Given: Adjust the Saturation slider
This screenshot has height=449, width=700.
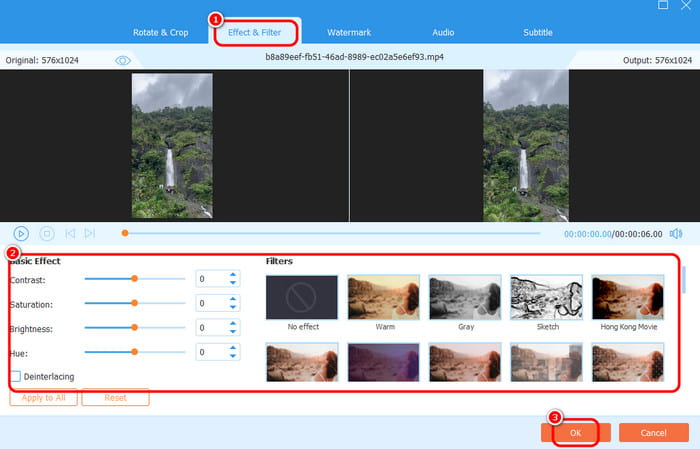Looking at the screenshot, I should pos(134,303).
